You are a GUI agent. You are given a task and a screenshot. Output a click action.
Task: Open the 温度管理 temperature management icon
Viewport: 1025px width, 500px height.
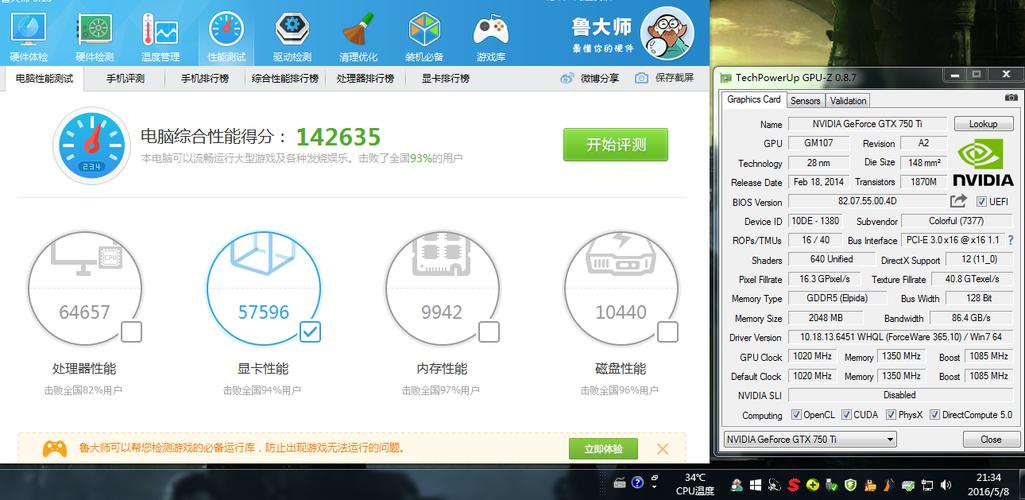coord(160,30)
